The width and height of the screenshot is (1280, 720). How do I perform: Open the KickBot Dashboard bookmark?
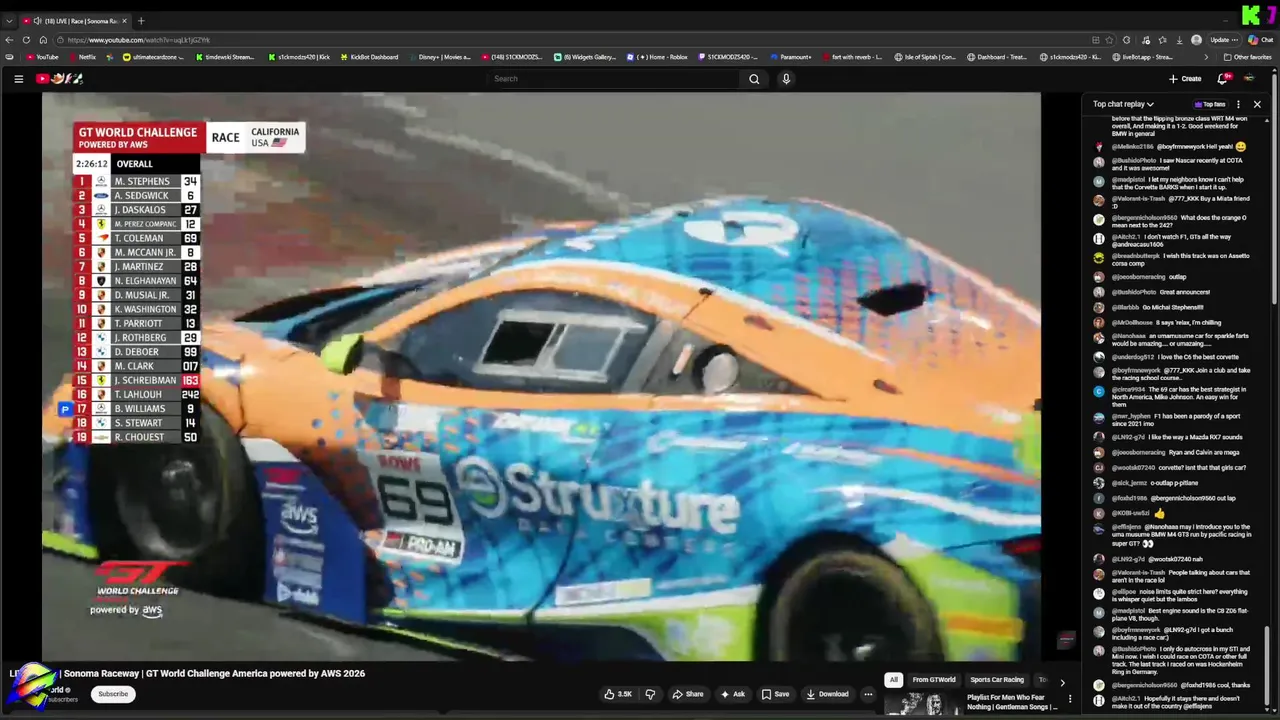[368, 57]
